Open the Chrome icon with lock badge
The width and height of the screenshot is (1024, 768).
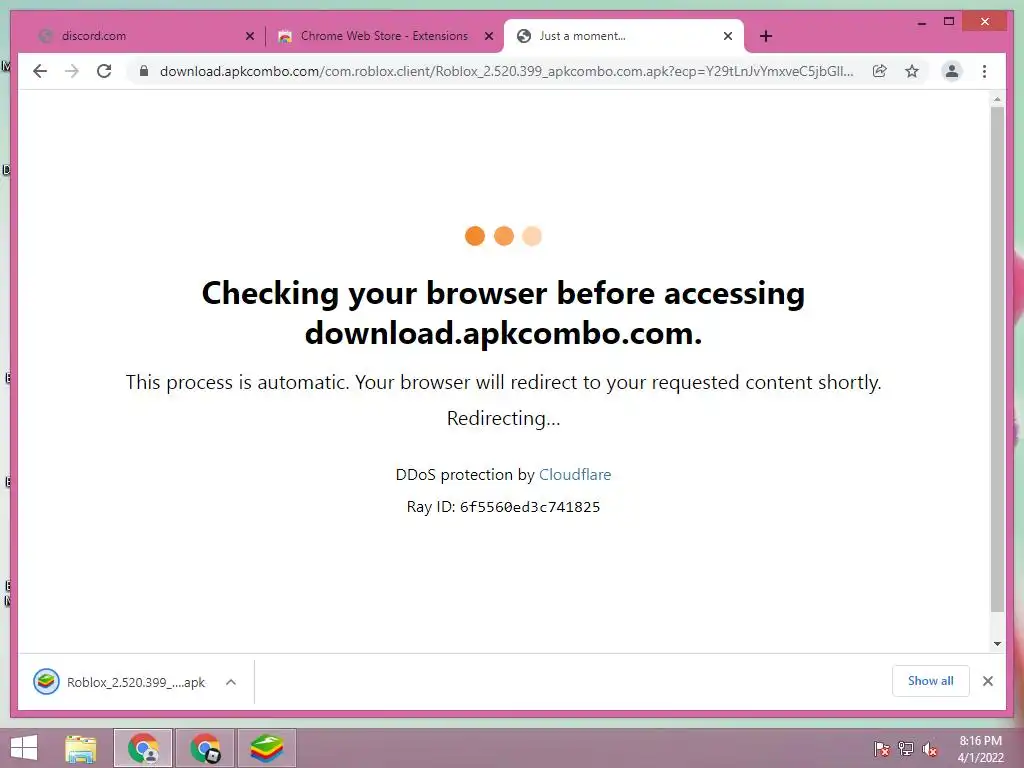point(205,748)
